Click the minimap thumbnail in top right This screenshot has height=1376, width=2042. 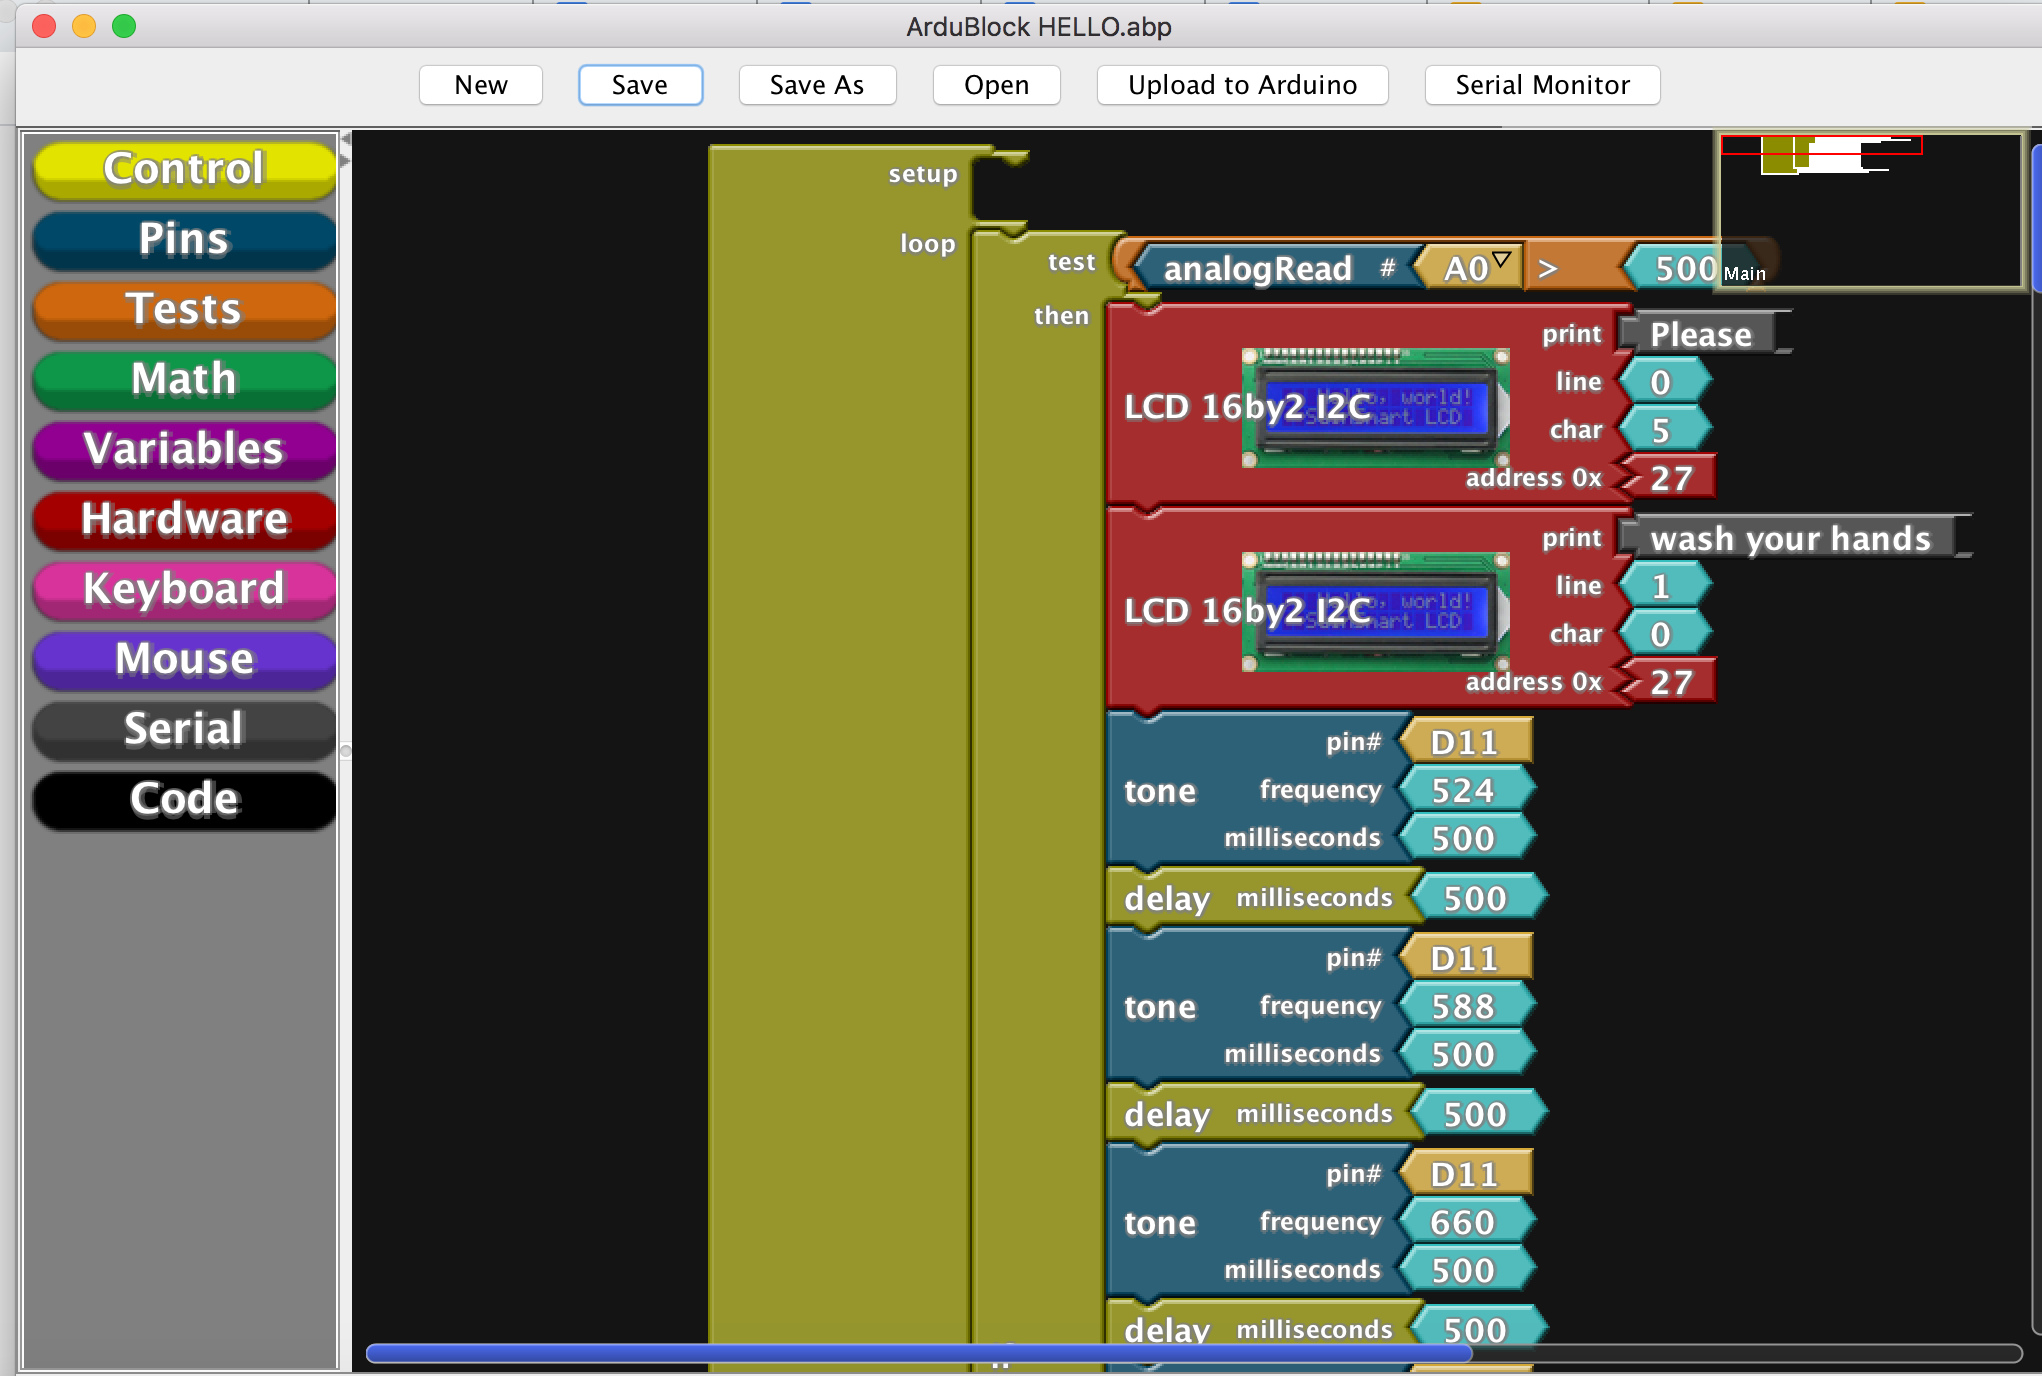1868,210
